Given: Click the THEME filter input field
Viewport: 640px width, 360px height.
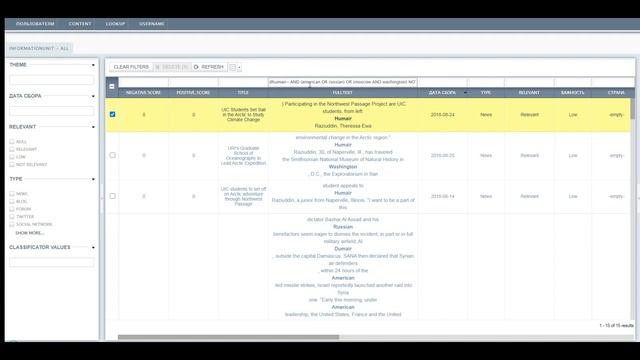Looking at the screenshot, I should pos(51,80).
